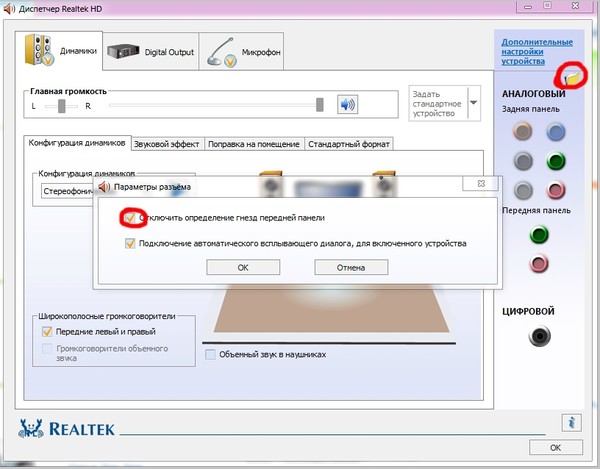The width and height of the screenshot is (600, 469).
Task: Switch to the Микрофон tab
Action: [x=241, y=52]
